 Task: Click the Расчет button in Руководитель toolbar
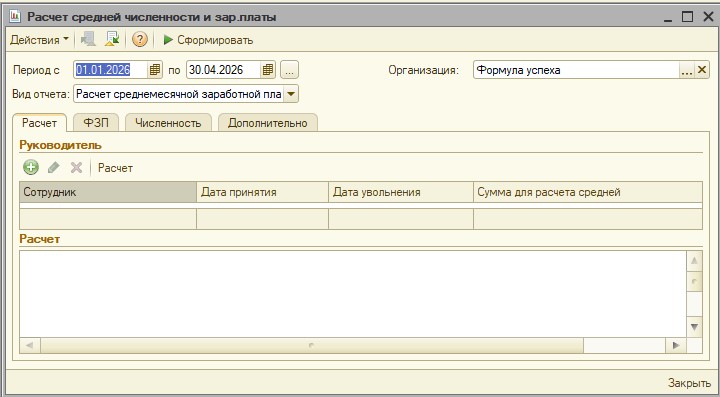(115, 168)
